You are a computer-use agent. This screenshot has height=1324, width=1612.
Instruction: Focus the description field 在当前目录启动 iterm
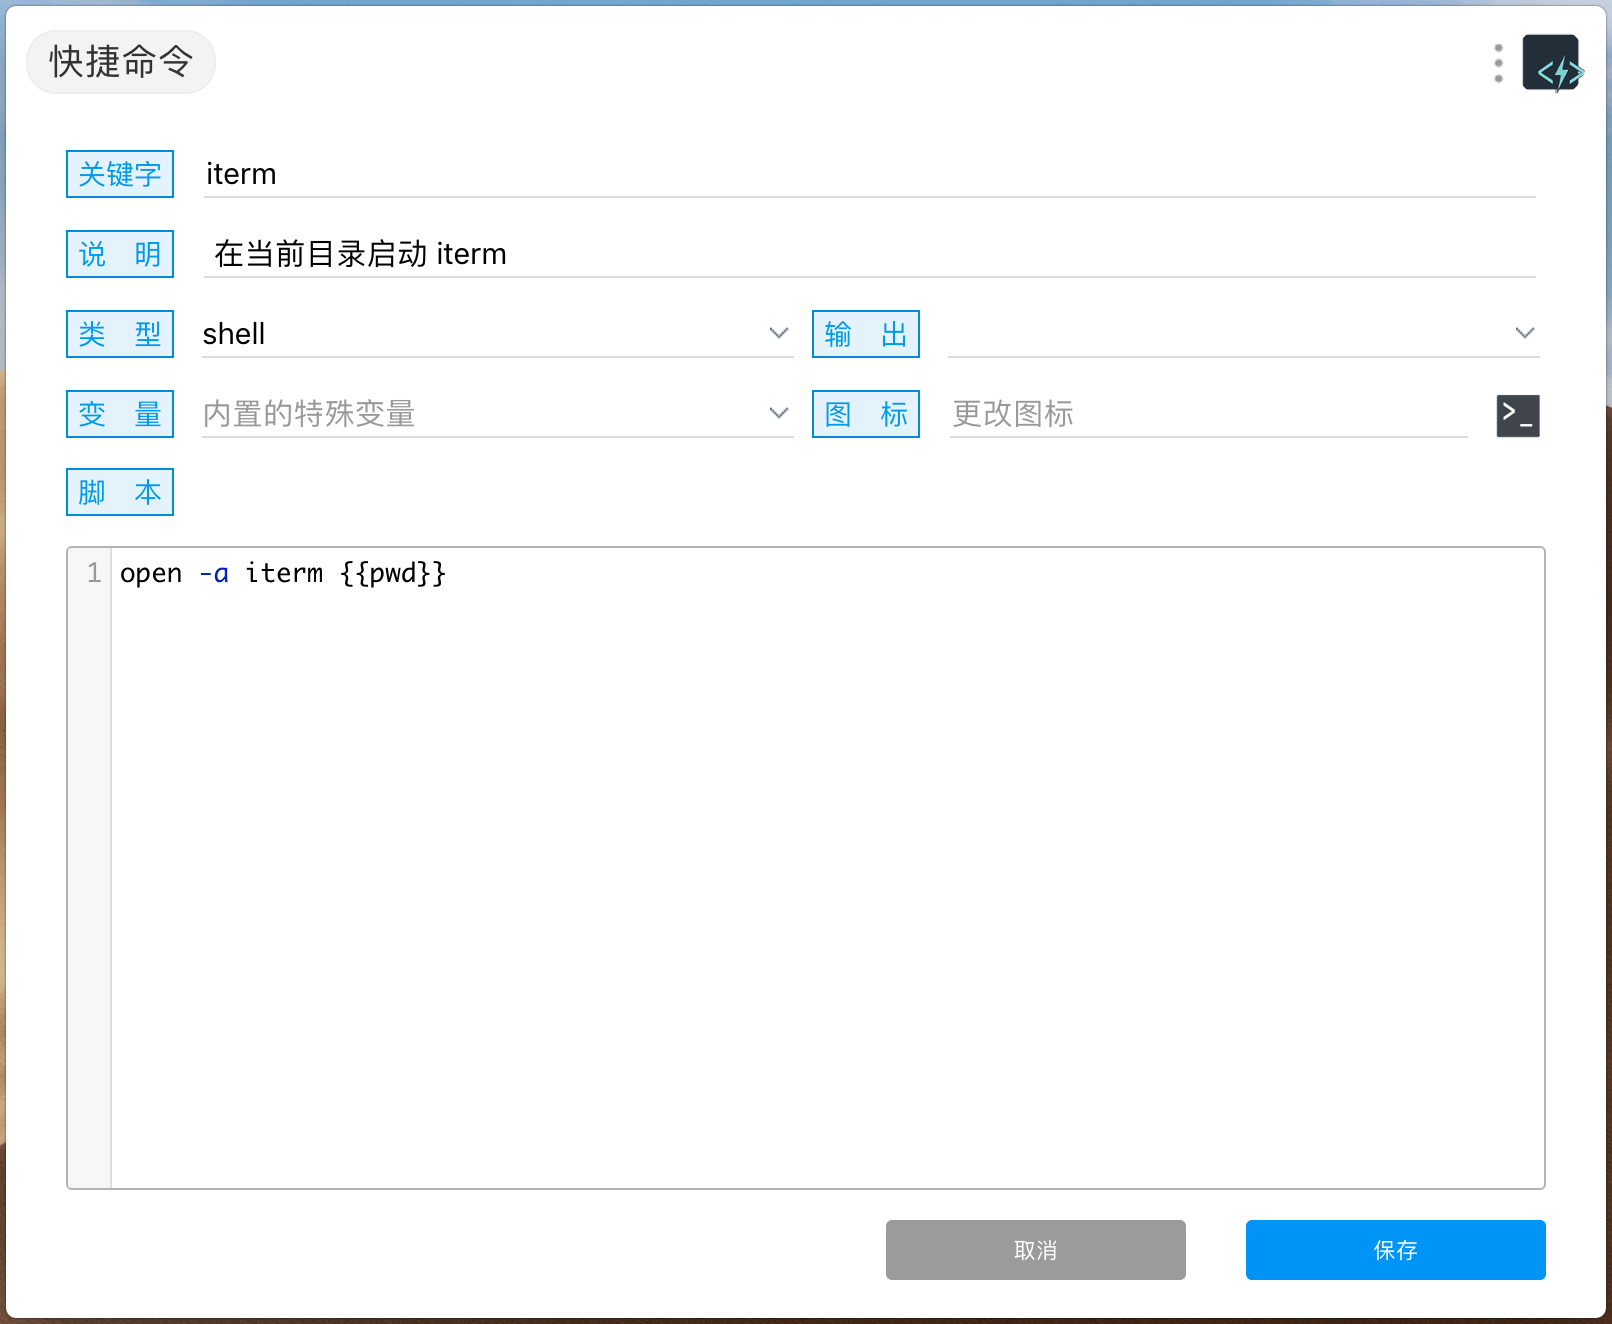(870, 254)
